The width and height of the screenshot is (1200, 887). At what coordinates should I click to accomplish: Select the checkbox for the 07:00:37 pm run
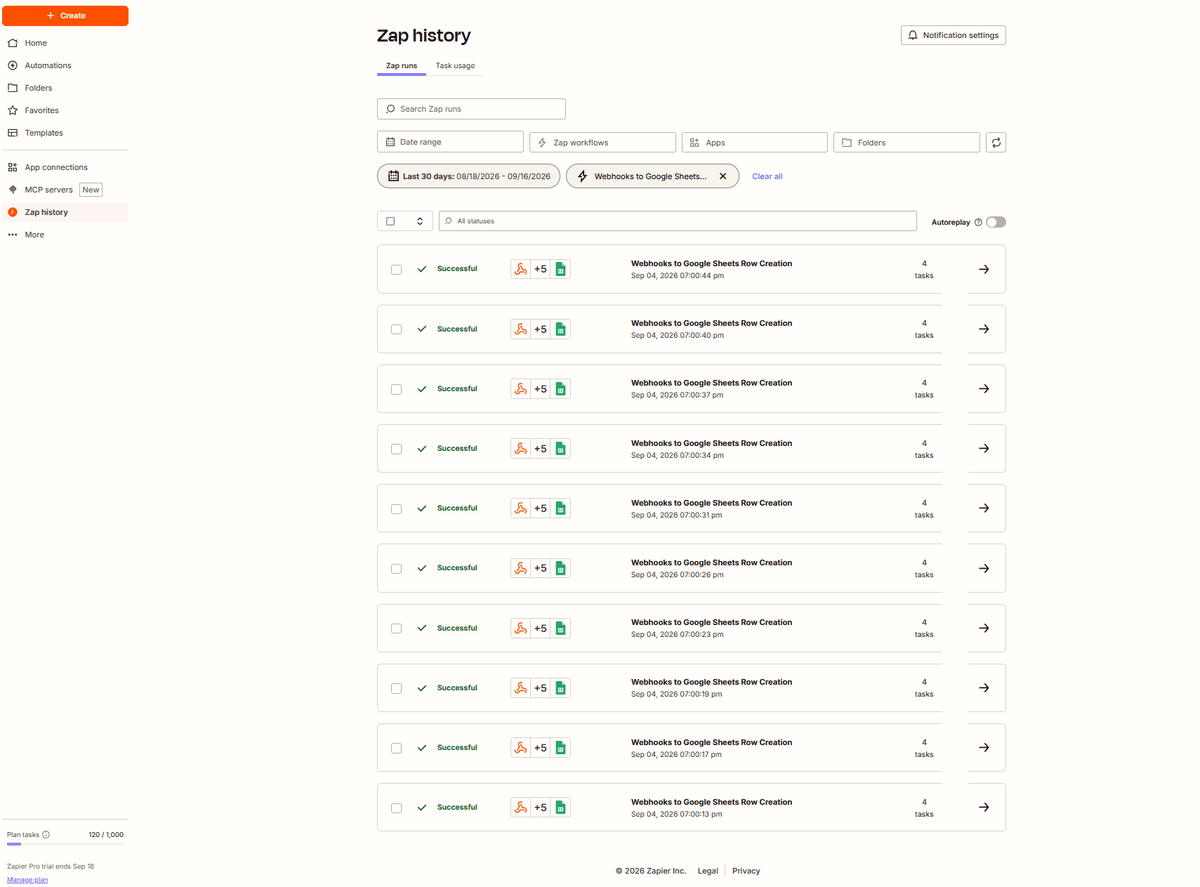pyautogui.click(x=396, y=389)
